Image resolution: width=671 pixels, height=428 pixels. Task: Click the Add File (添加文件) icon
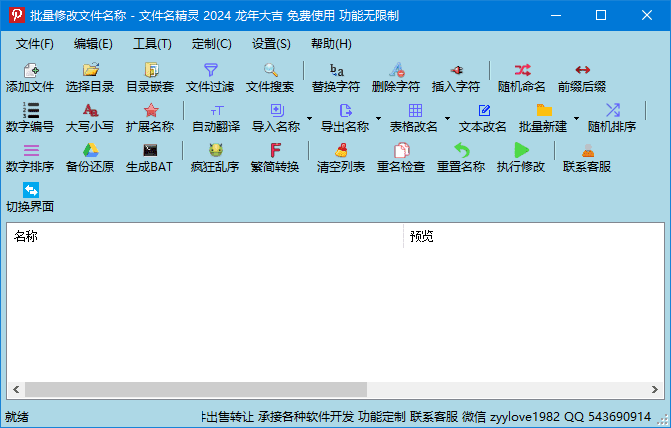(x=30, y=77)
